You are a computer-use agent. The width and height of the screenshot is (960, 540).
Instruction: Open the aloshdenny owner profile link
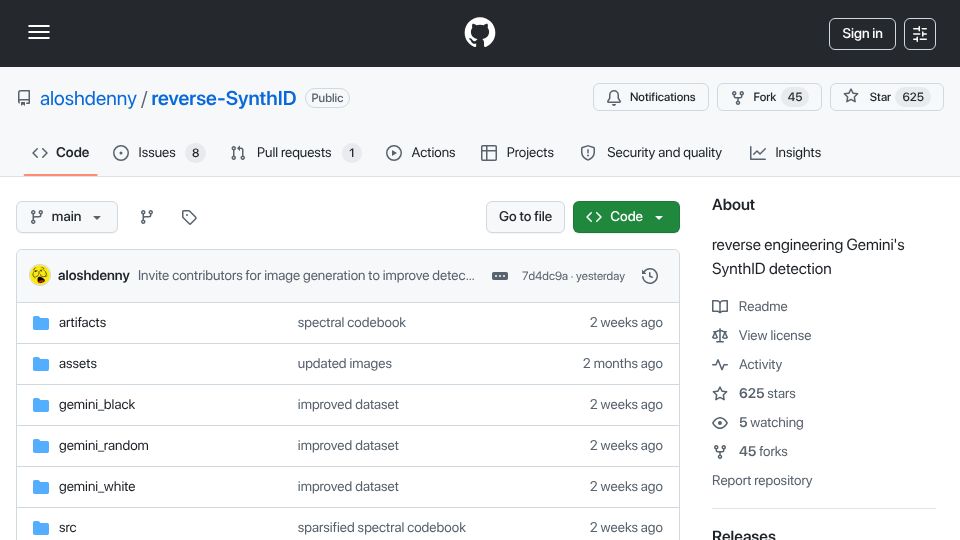88,98
